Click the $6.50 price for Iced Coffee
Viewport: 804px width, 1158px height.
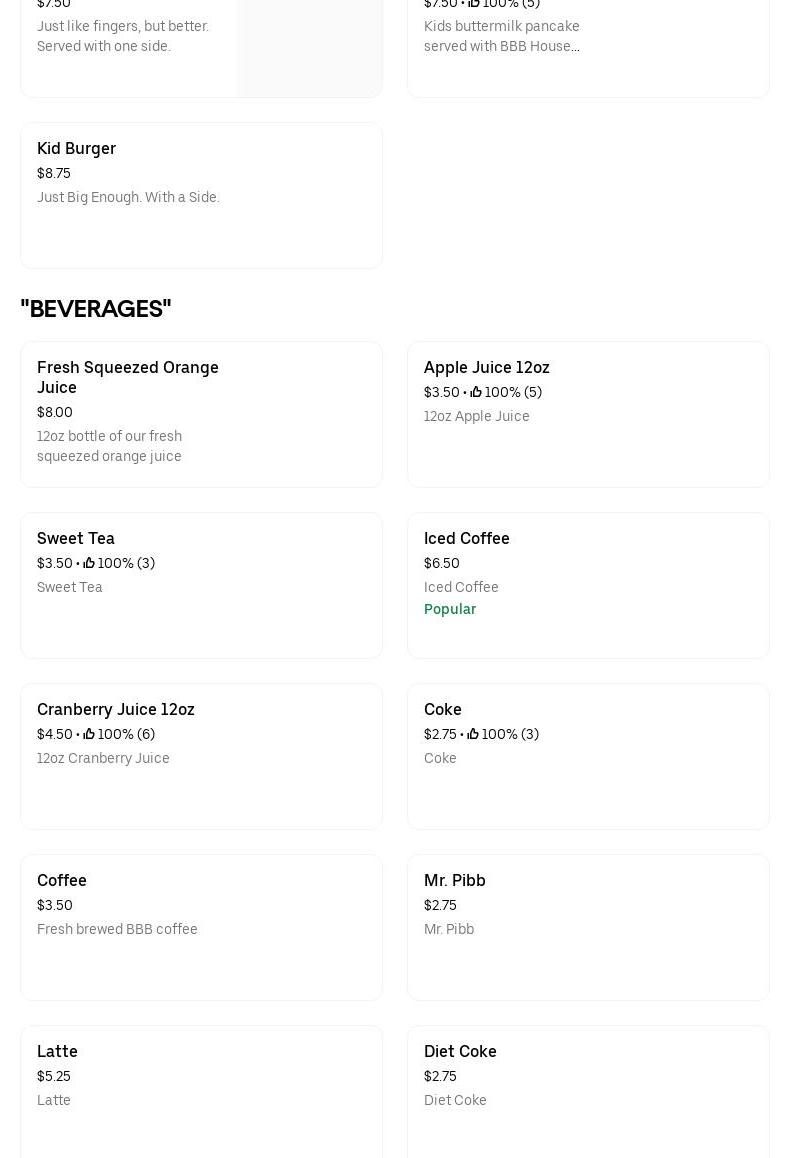pos(442,563)
